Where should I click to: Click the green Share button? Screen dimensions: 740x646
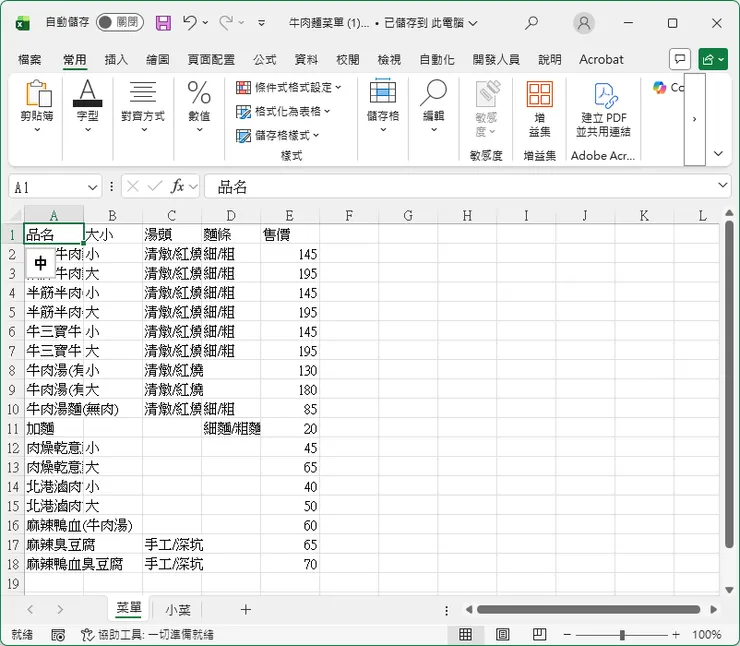click(x=713, y=59)
